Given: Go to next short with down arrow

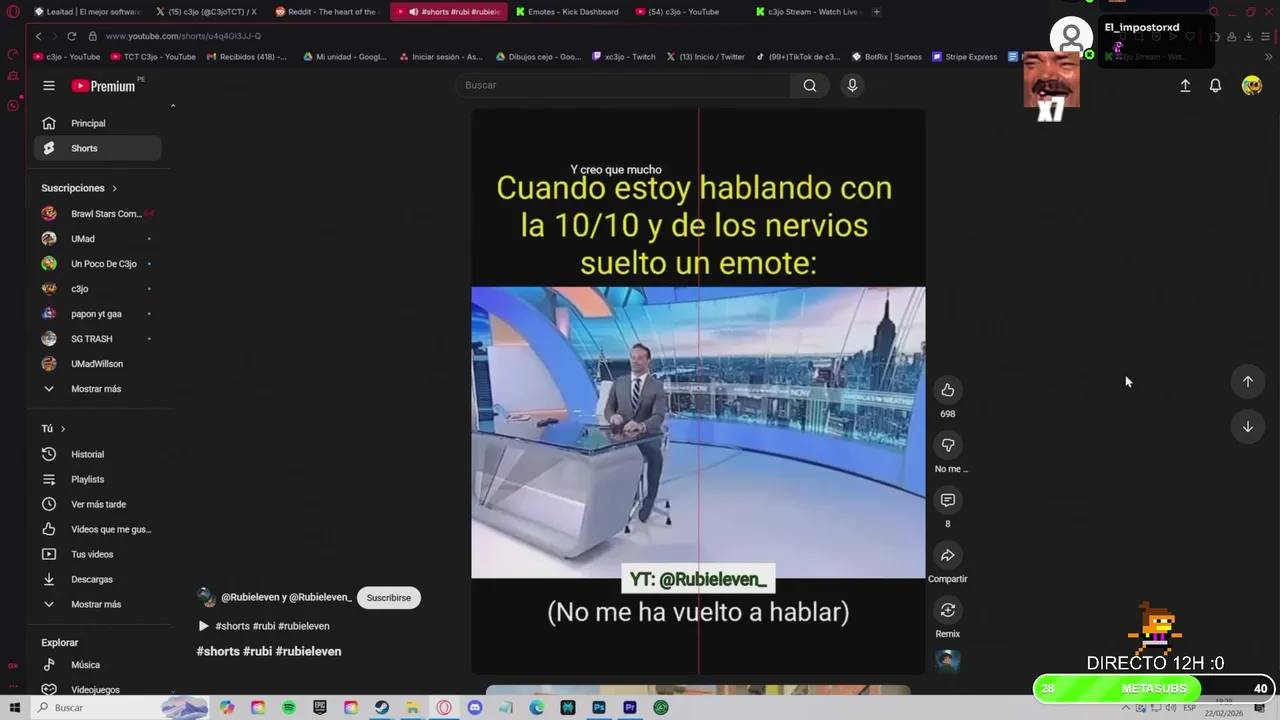Looking at the screenshot, I should (1247, 427).
